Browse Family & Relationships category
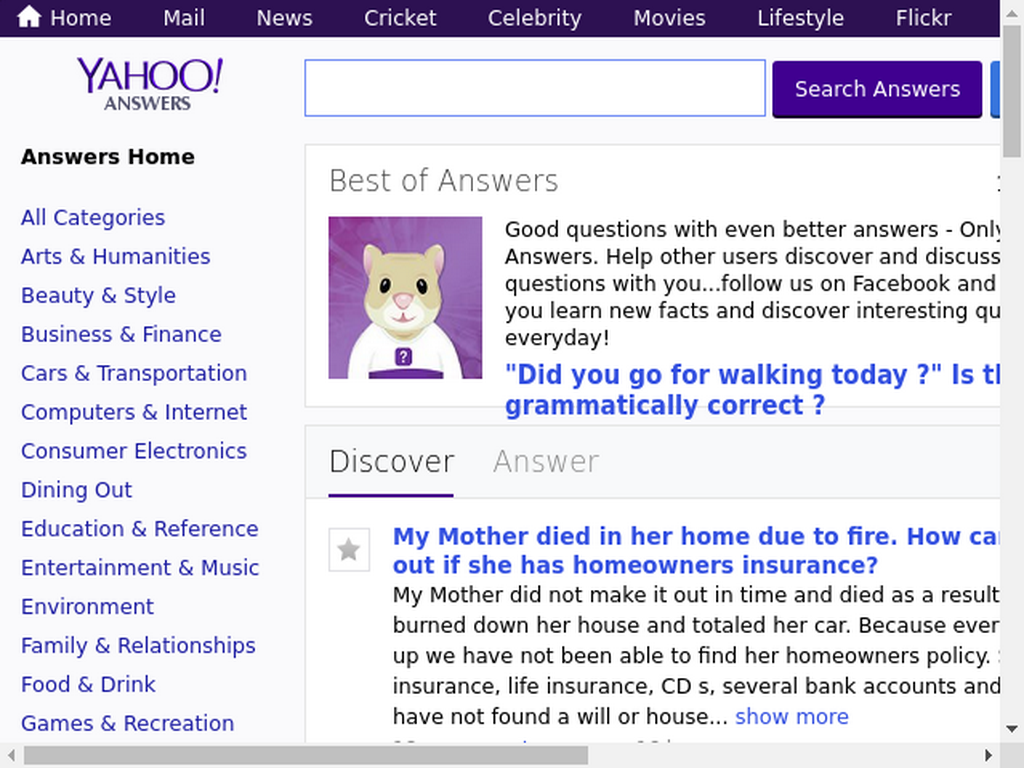 click(138, 645)
